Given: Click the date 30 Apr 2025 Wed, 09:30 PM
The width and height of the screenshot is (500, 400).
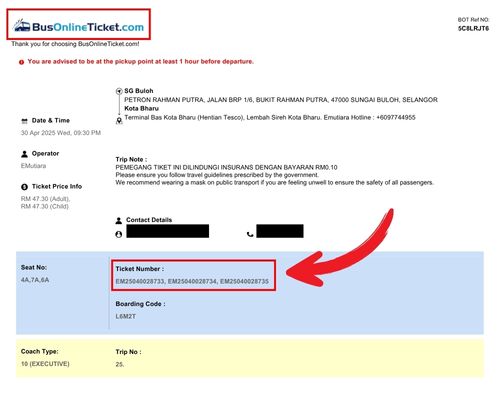Looking at the screenshot, I should 61,133.
